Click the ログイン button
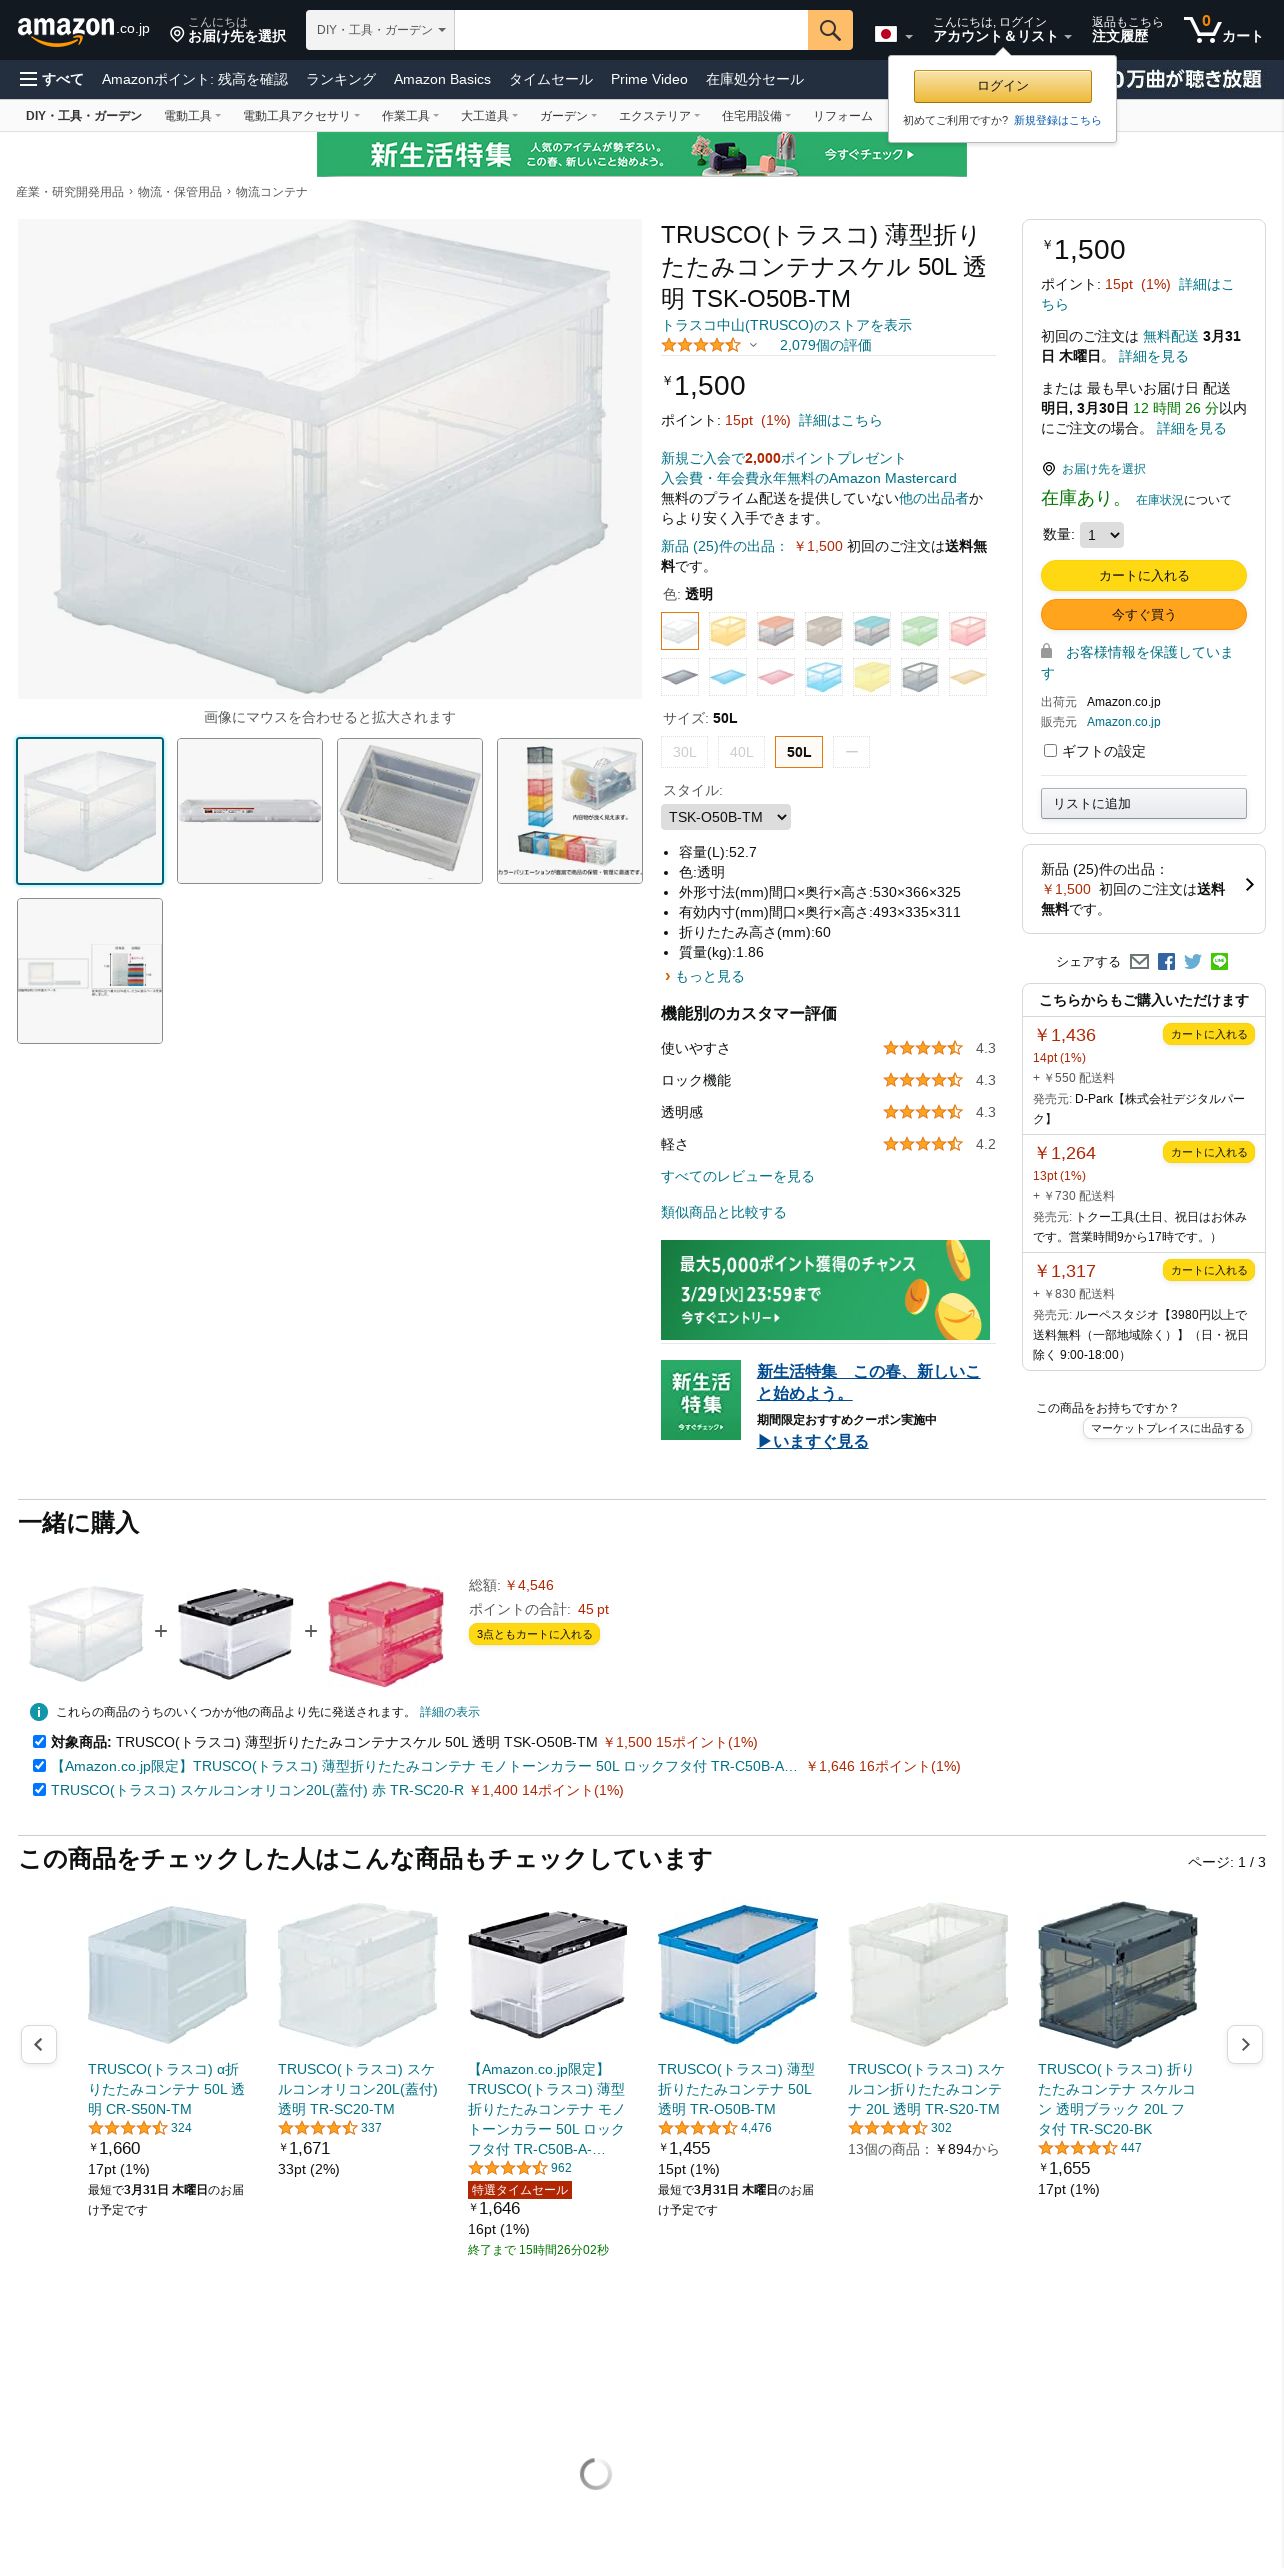Image resolution: width=1284 pixels, height=2568 pixels. 1003,86
